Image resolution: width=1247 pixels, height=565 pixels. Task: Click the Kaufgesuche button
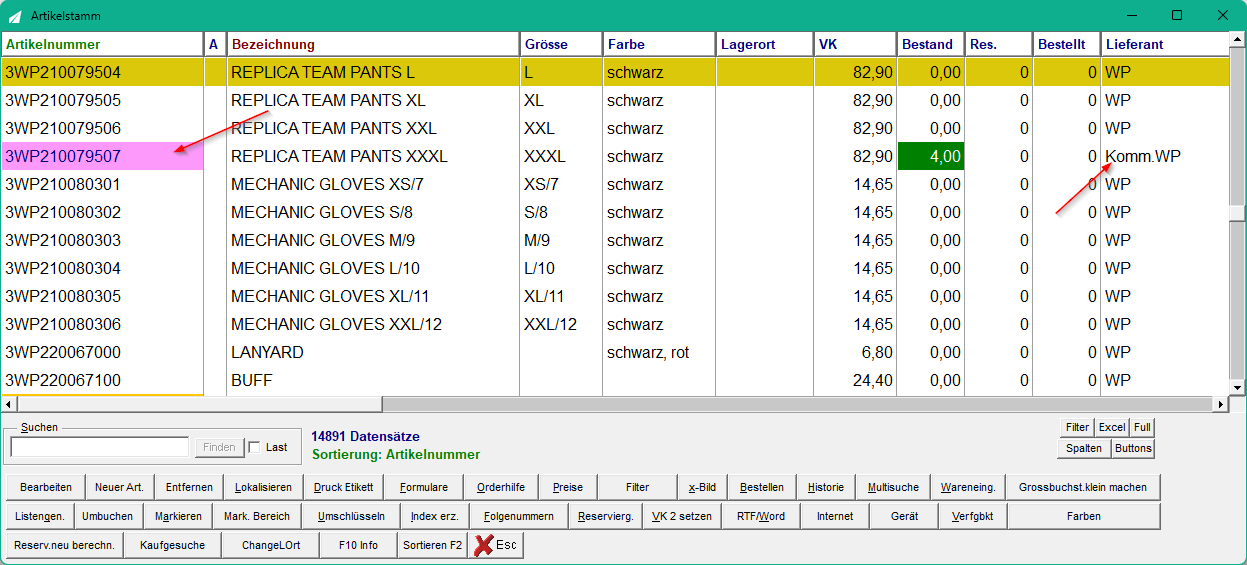point(173,545)
